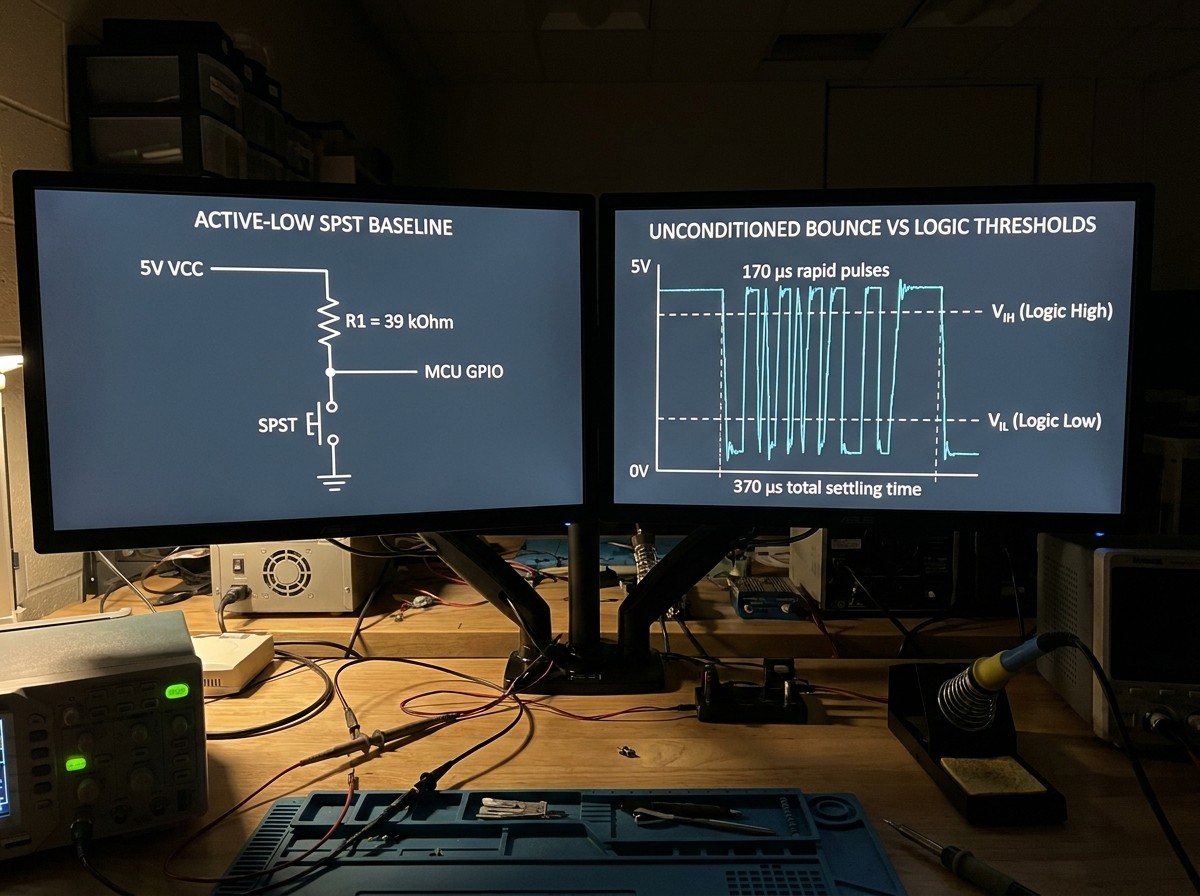
Task: Select the 'MCU GPIO' label
Action: pyautogui.click(x=464, y=372)
